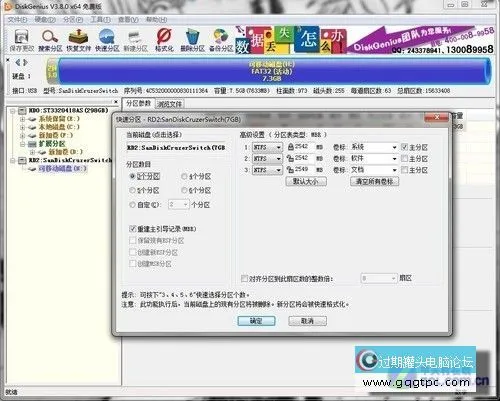Select the 6个分区 radio option

[x=184, y=190]
